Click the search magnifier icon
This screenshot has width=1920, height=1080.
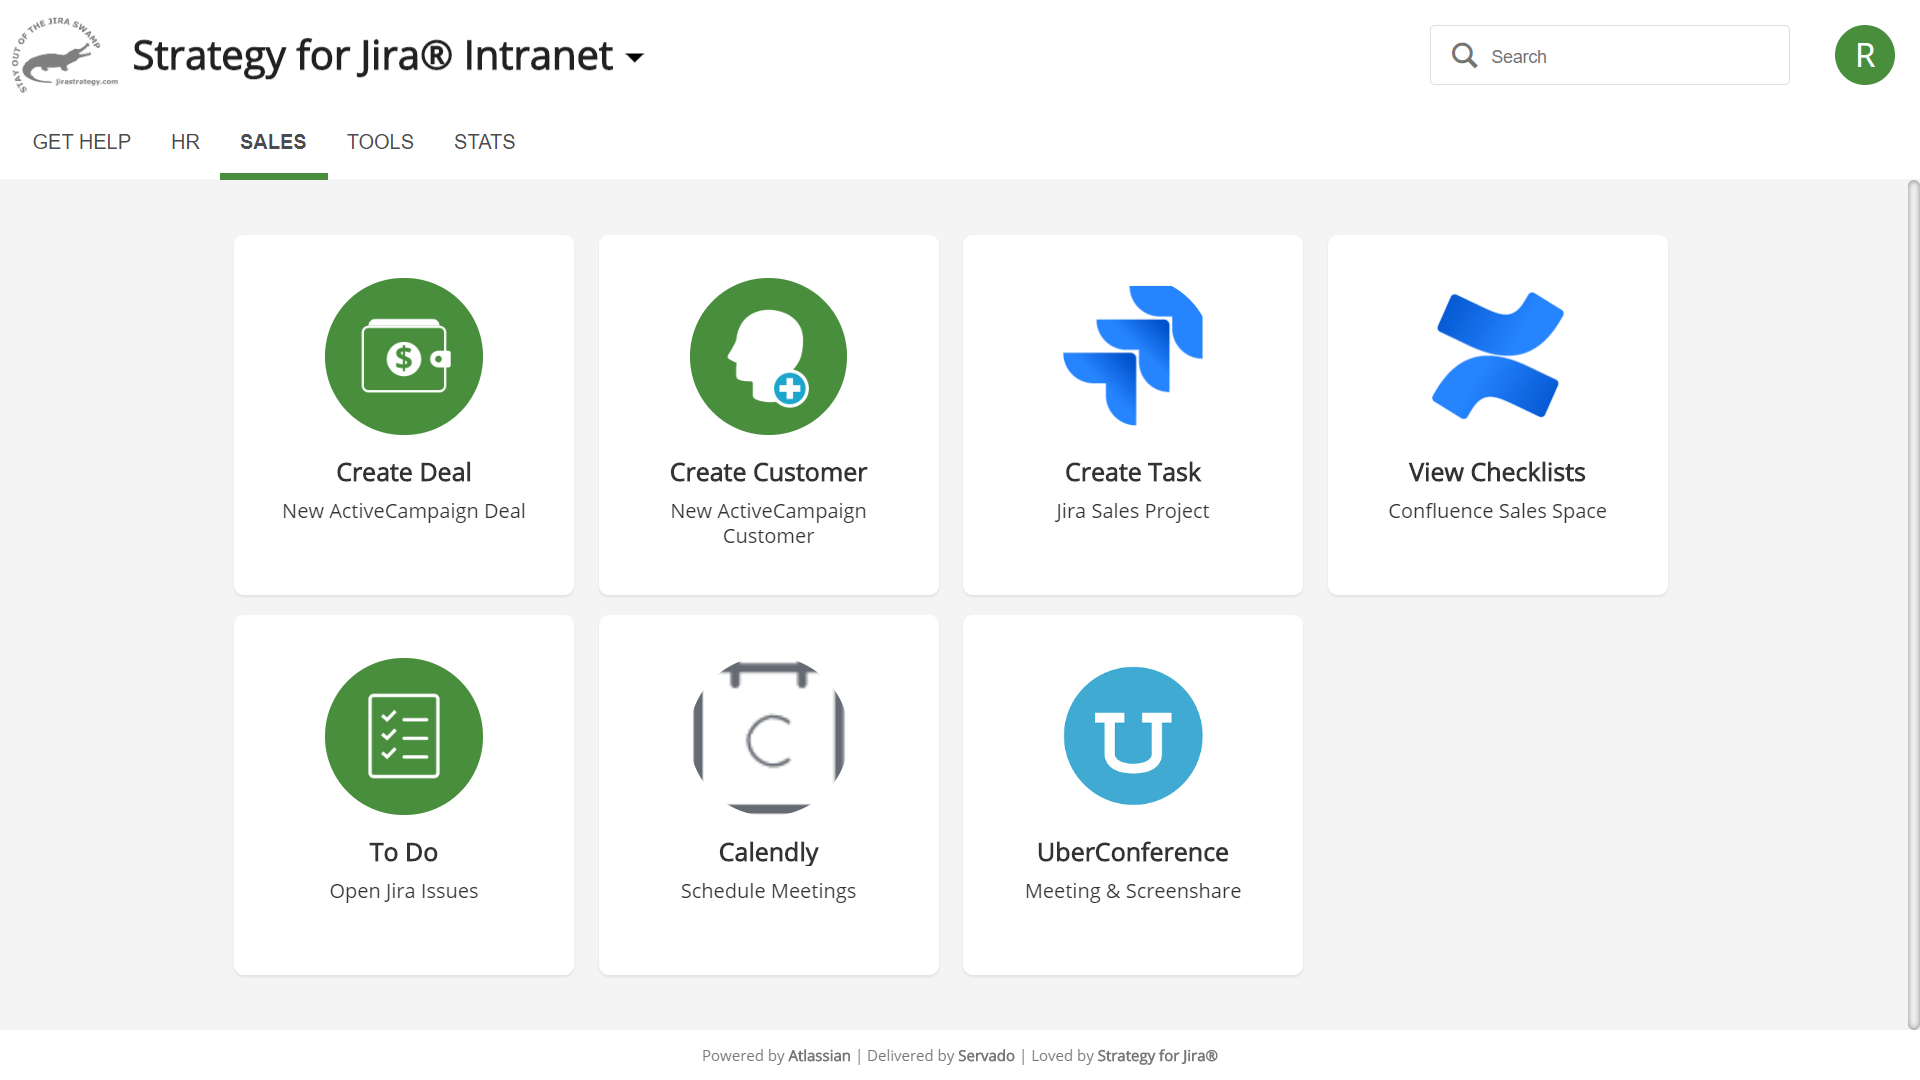tap(1464, 56)
